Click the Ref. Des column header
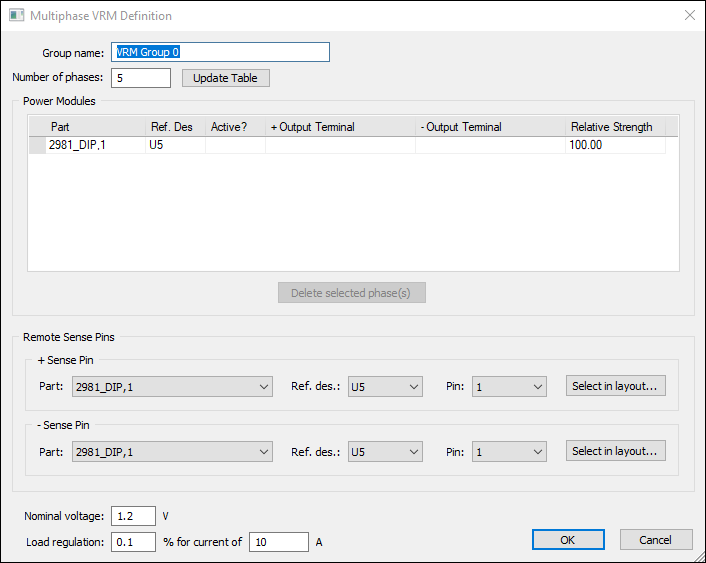706x563 pixels. click(175, 127)
